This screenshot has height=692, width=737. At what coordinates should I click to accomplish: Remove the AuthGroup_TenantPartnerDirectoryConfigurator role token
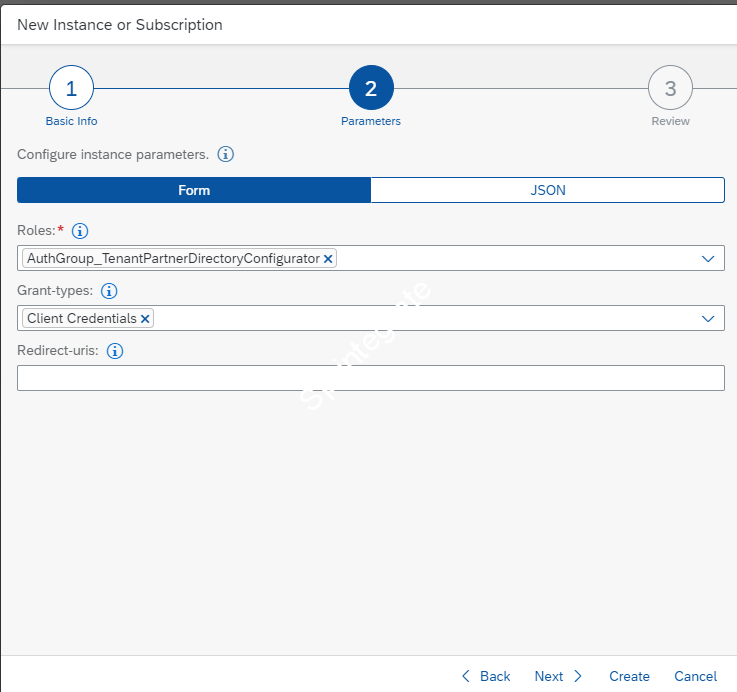pyautogui.click(x=328, y=259)
